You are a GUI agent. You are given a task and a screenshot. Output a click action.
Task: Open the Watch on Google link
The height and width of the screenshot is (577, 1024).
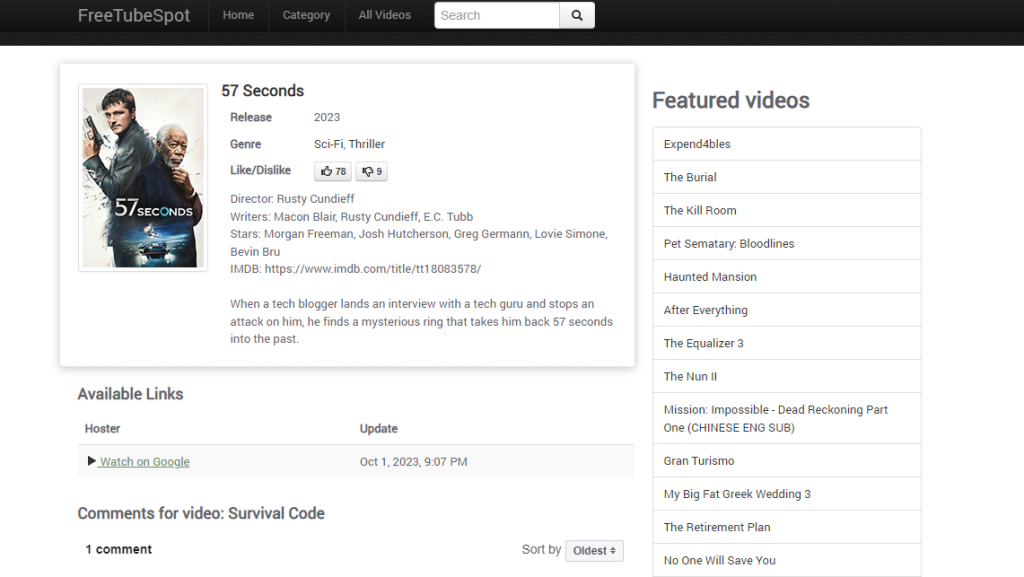[x=144, y=461]
